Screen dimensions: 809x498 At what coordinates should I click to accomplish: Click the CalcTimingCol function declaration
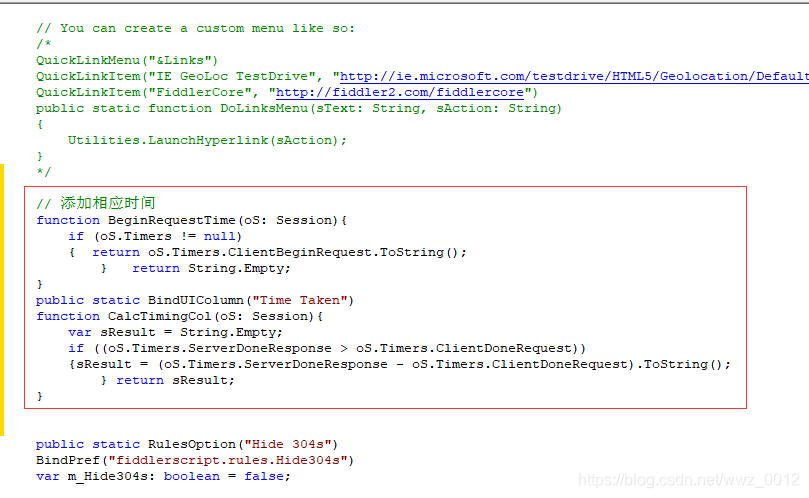coord(180,316)
